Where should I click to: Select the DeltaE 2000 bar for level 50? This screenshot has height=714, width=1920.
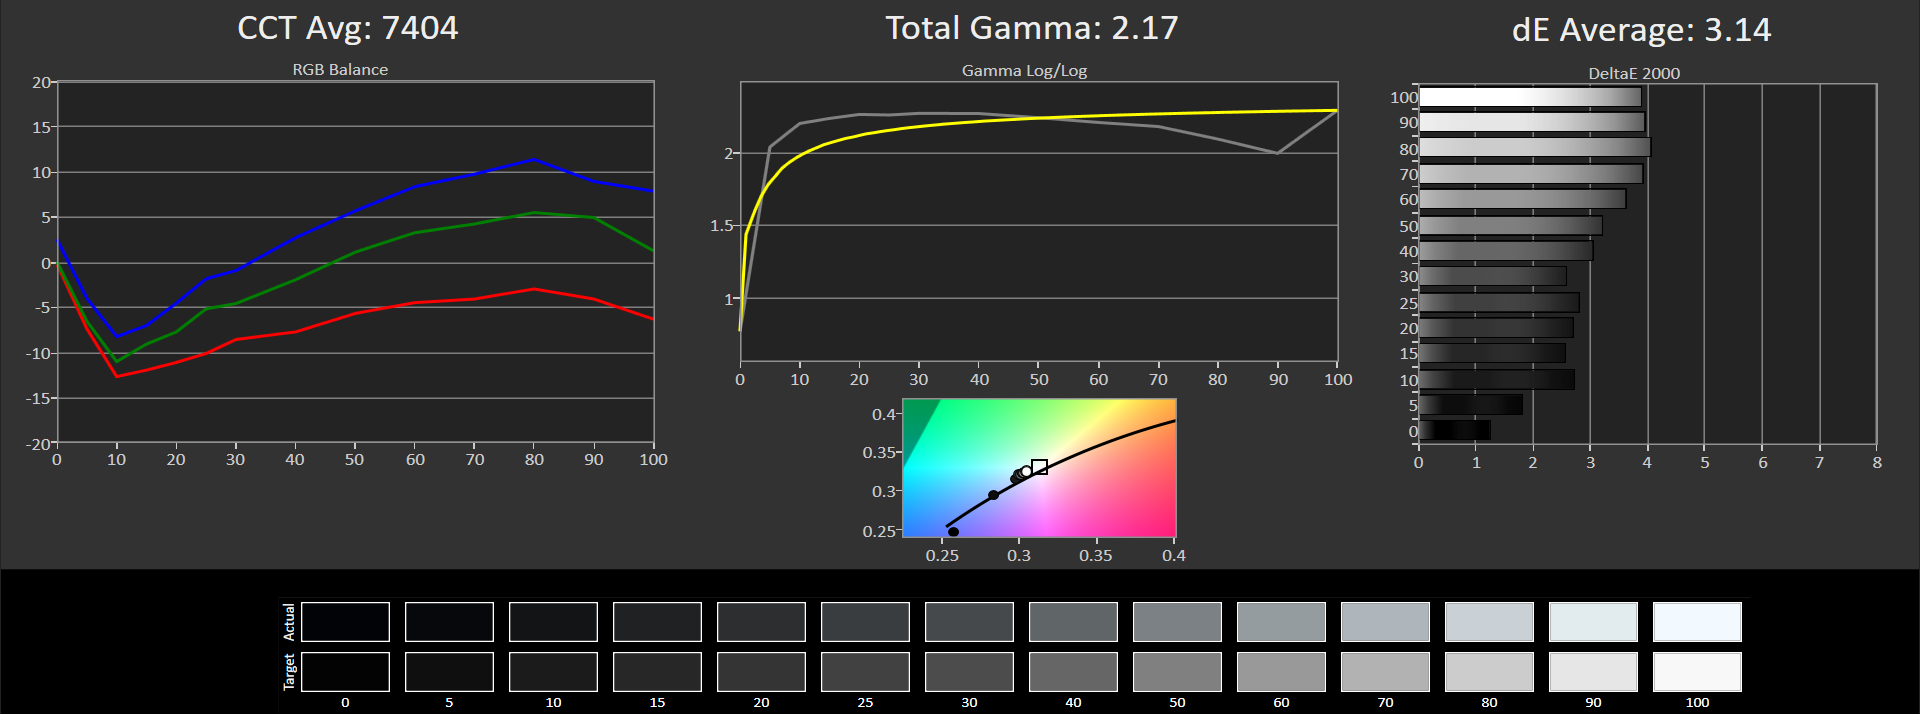click(1510, 226)
